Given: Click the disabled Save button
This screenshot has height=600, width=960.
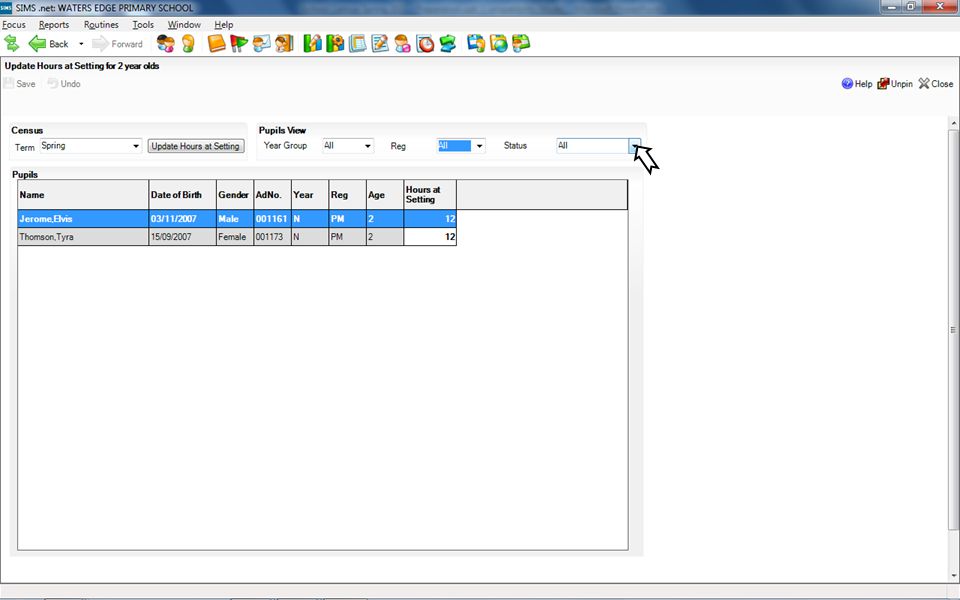Looking at the screenshot, I should pos(20,84).
